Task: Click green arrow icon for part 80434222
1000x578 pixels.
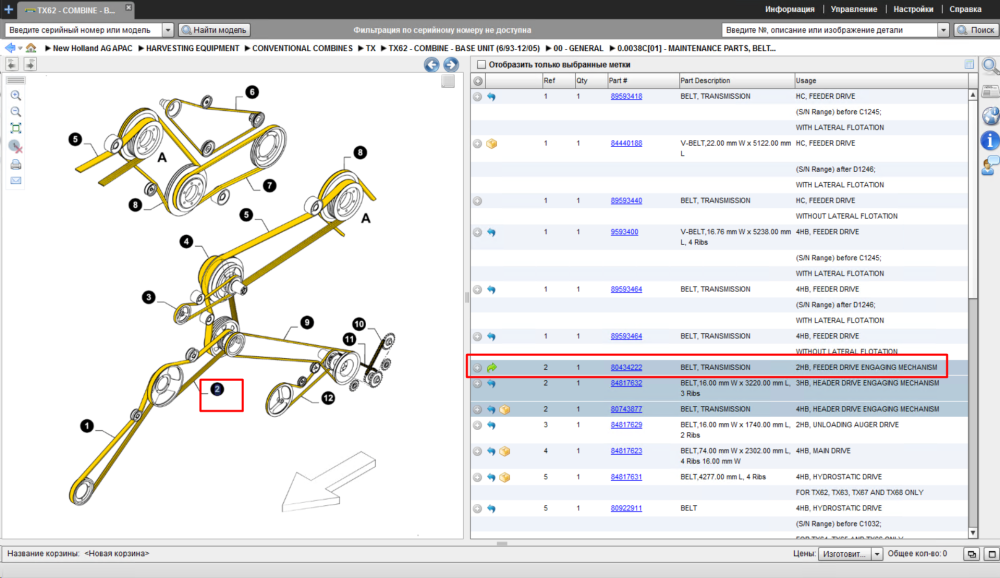Action: click(492, 367)
